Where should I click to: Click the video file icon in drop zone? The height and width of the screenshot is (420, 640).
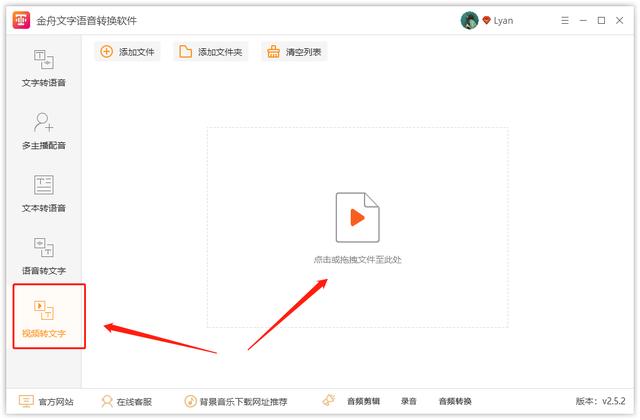pyautogui.click(x=357, y=218)
